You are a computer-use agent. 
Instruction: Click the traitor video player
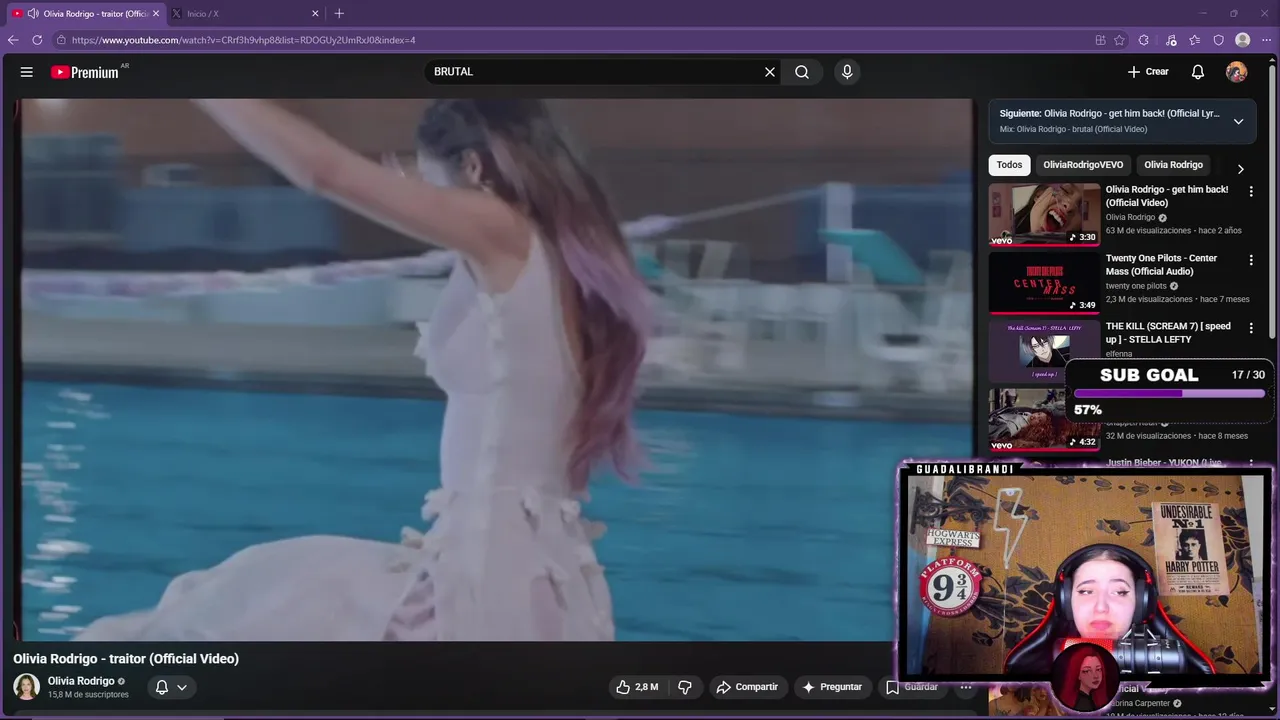[x=495, y=369]
